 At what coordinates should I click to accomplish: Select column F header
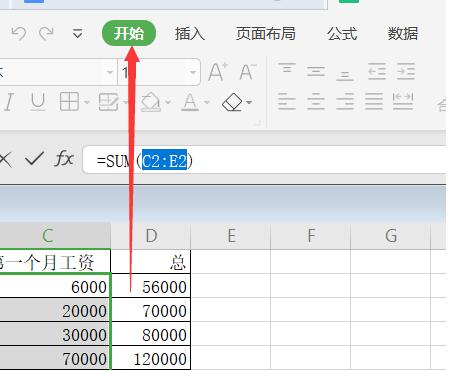(x=311, y=235)
